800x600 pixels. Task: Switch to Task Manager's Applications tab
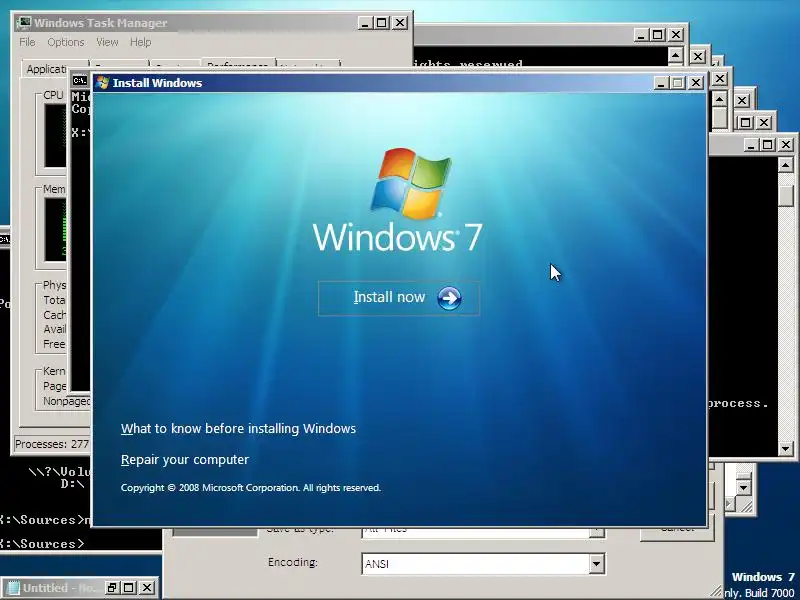coord(46,69)
